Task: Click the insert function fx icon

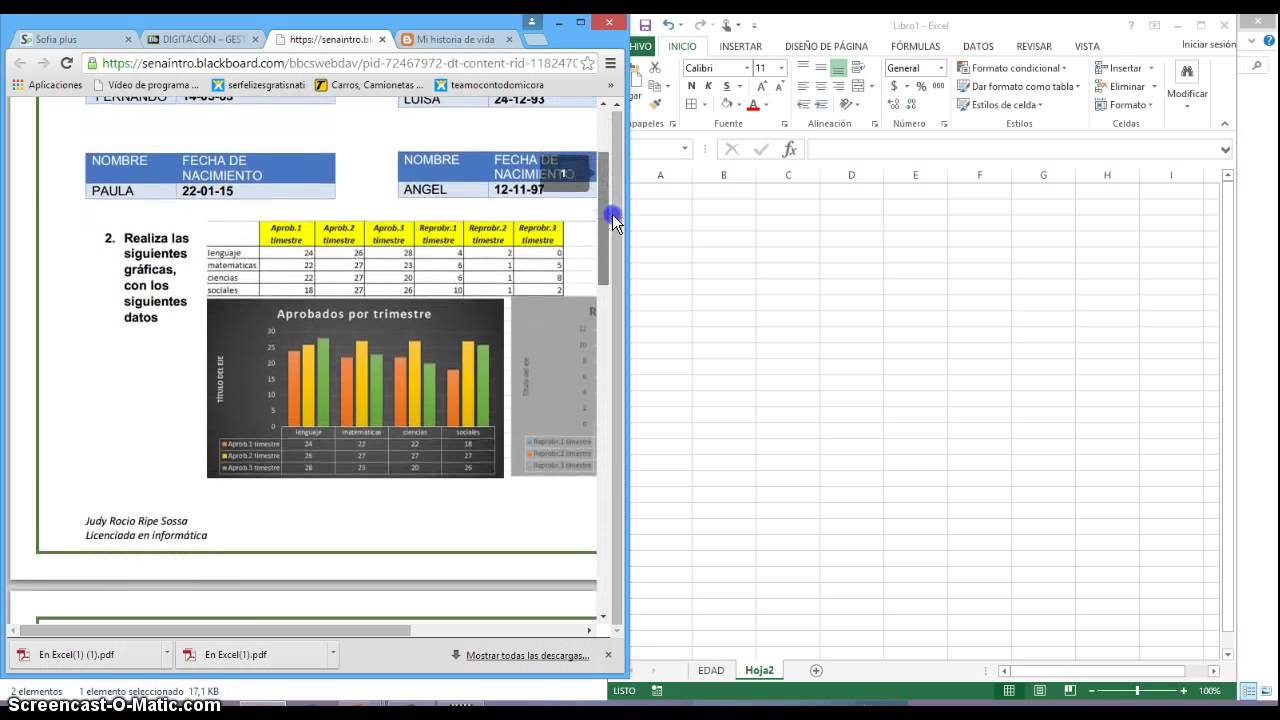Action: point(789,149)
